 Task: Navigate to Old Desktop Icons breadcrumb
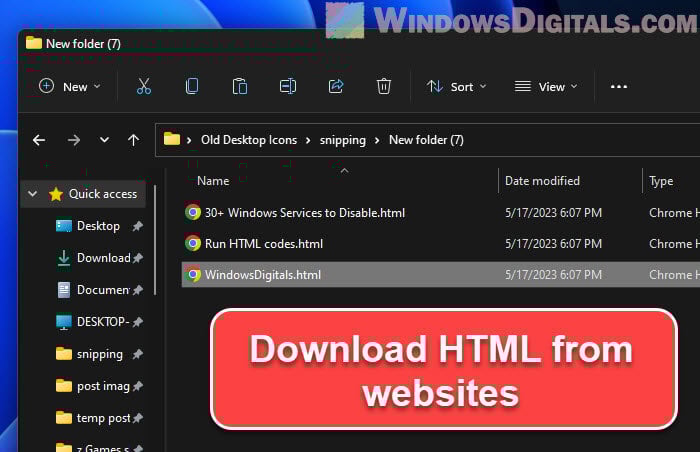point(249,140)
